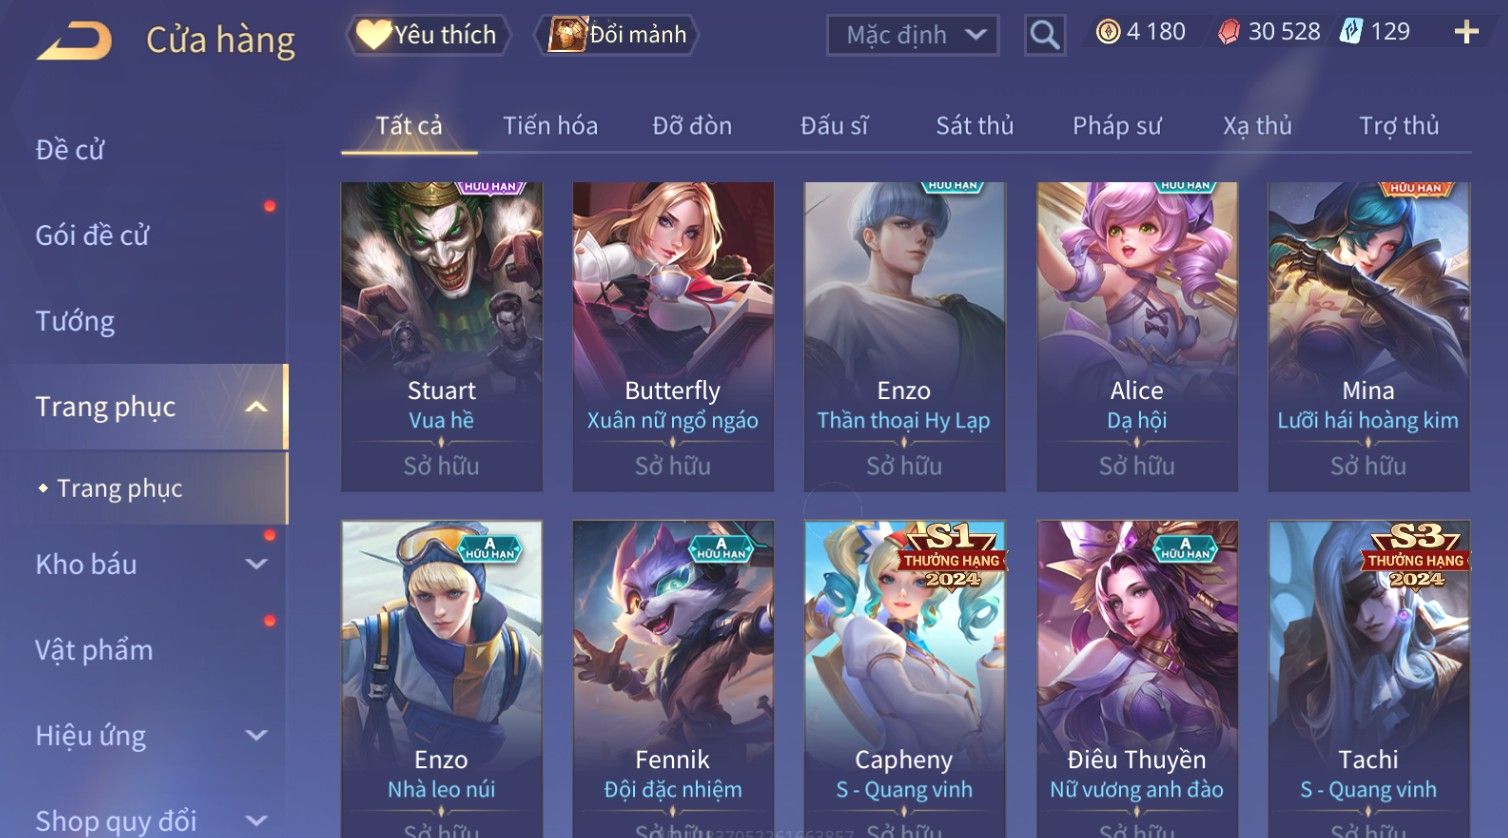Viewport: 1508px width, 838px height.
Task: Go to Tướng in sidebar
Action: tap(75, 321)
